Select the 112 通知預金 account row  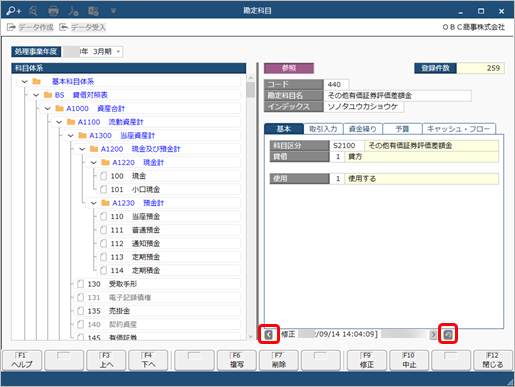click(x=169, y=244)
